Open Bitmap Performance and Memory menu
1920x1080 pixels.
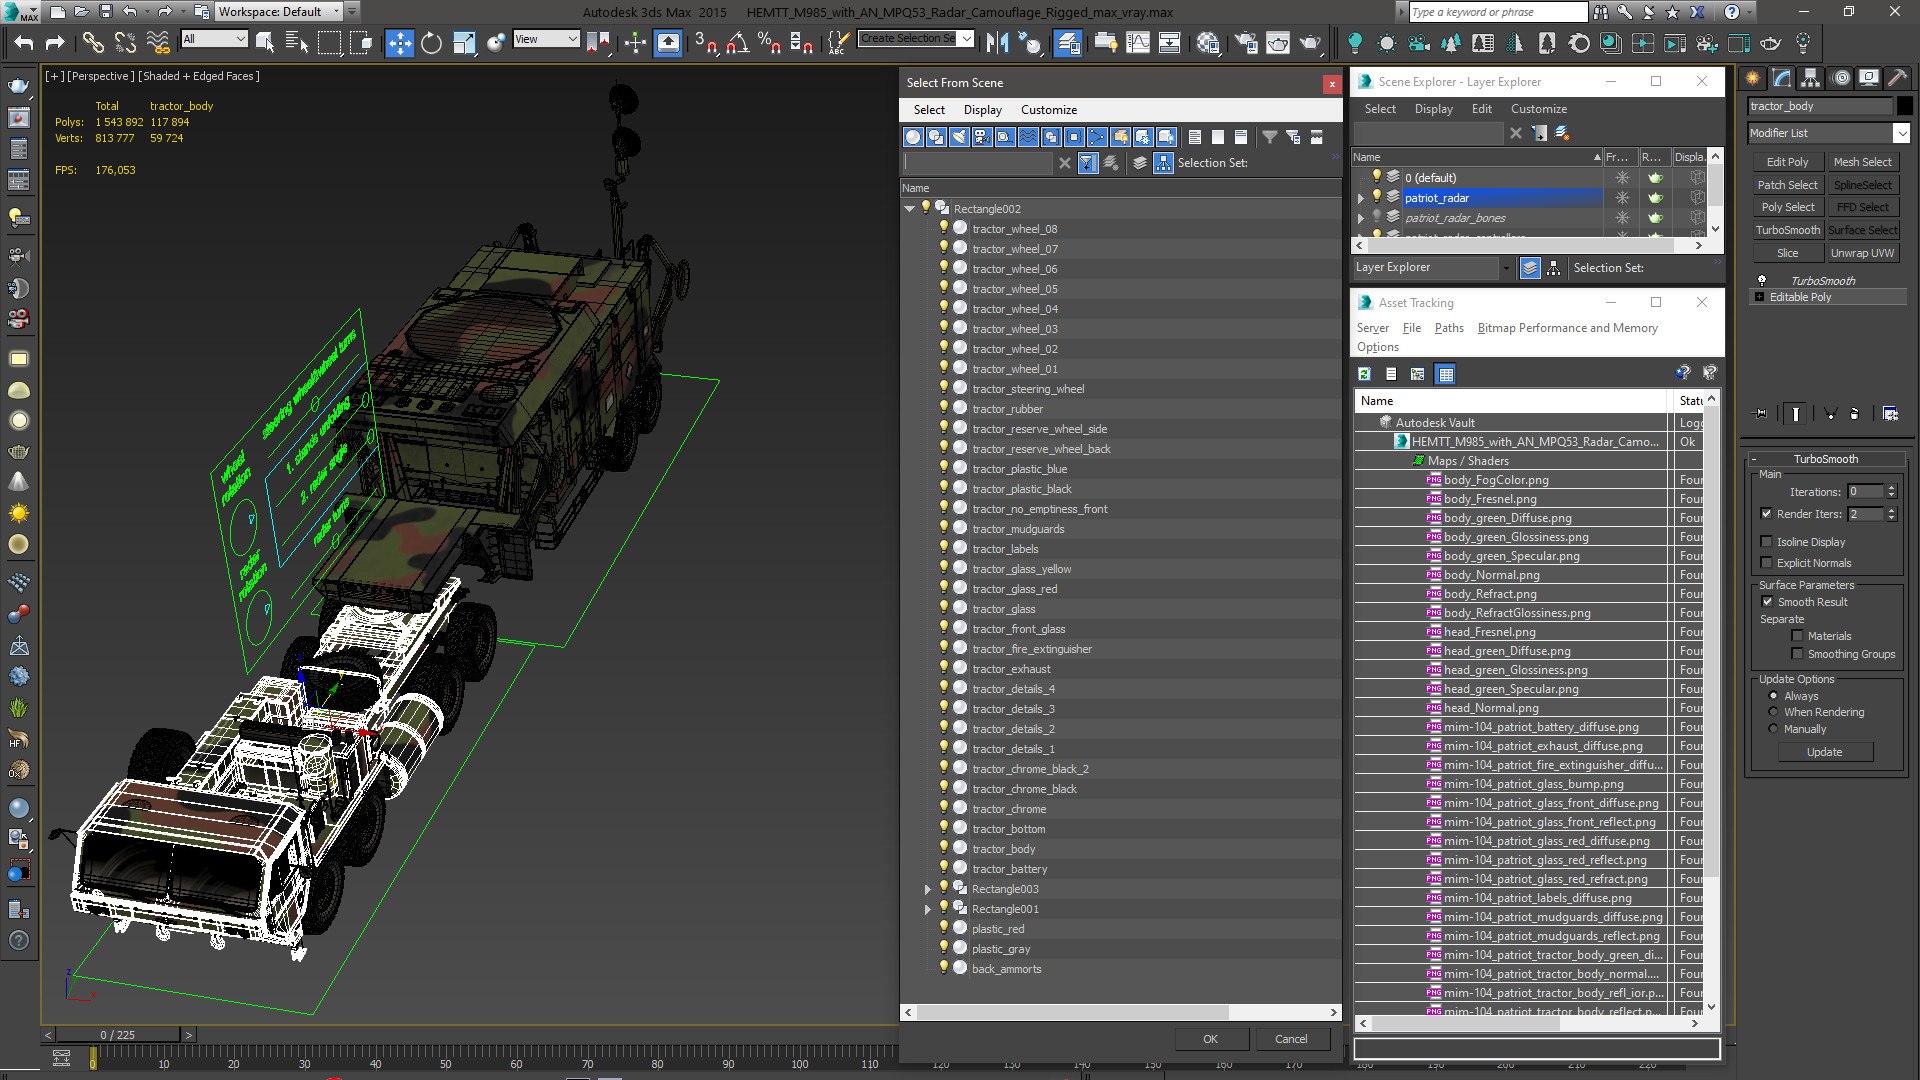point(1567,328)
